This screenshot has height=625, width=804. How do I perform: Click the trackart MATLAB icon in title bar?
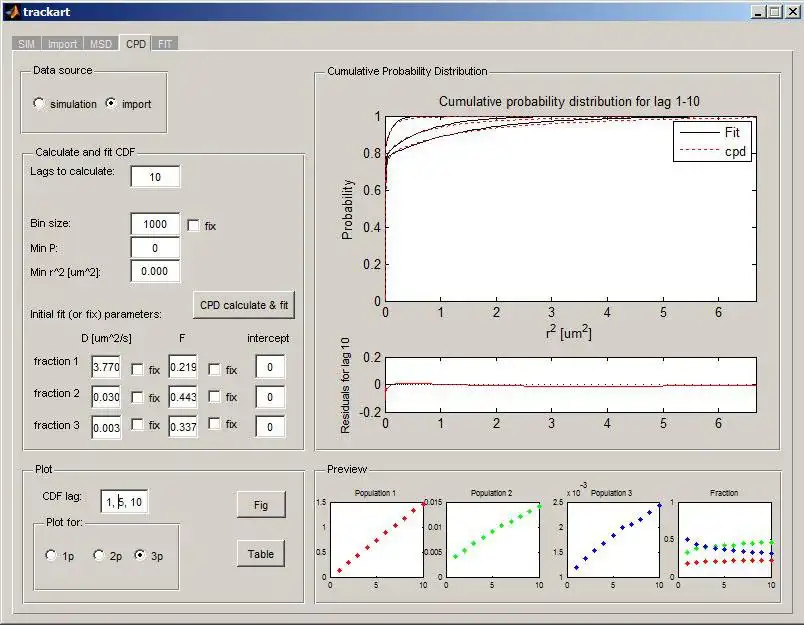12,11
